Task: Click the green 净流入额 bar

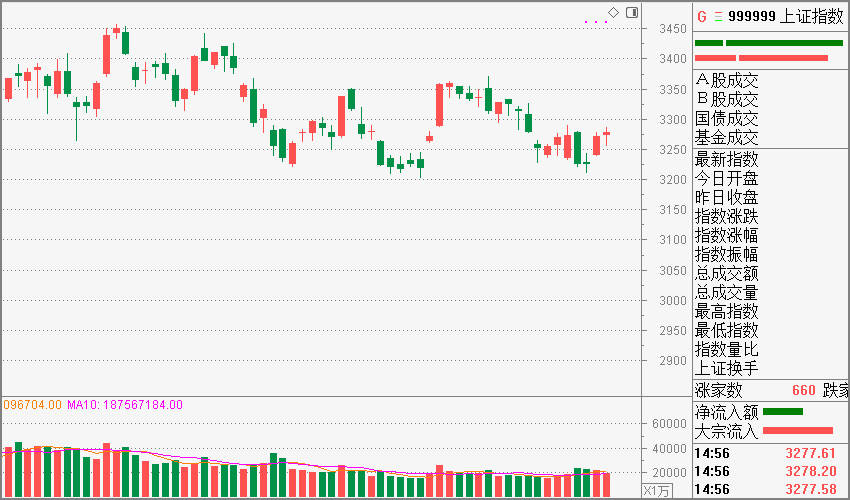Action: coord(782,412)
